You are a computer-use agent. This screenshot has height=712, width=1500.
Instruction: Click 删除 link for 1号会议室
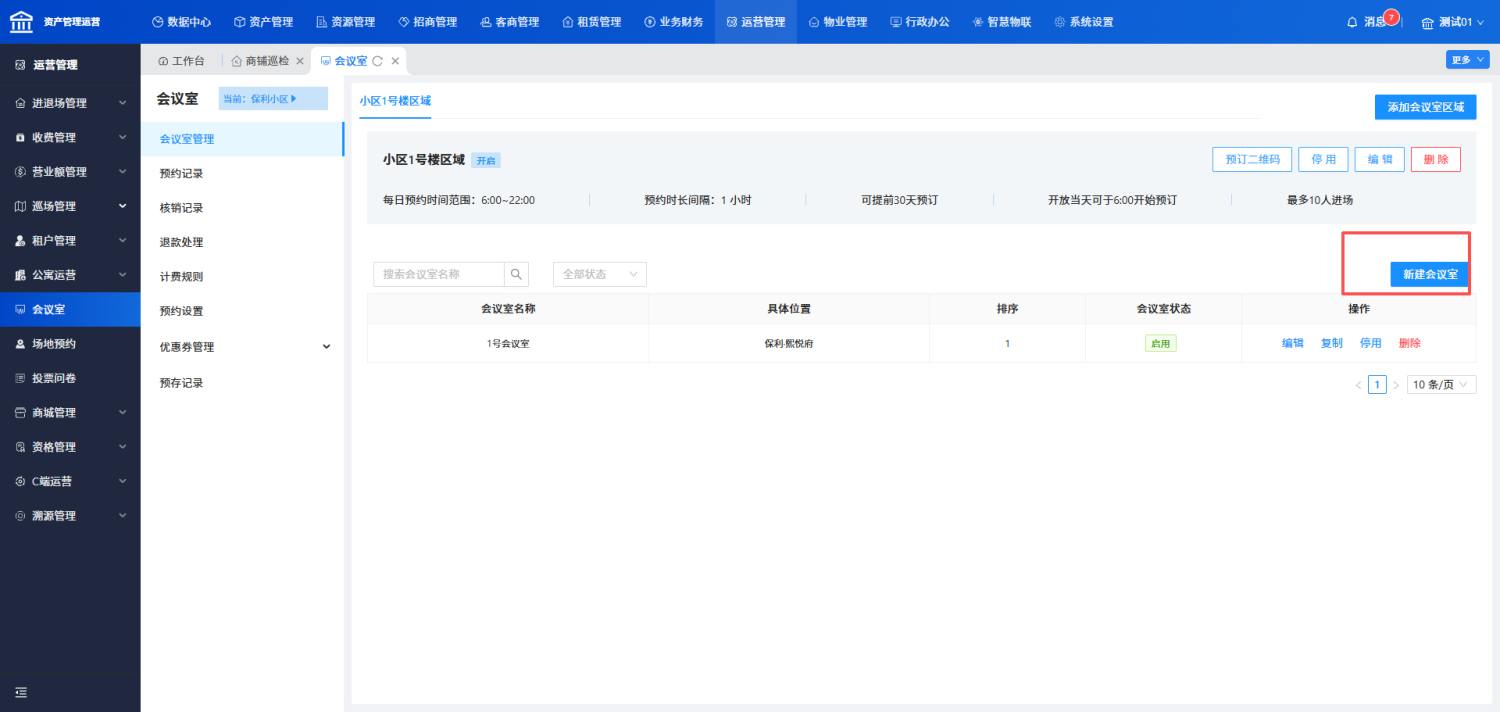[1410, 343]
